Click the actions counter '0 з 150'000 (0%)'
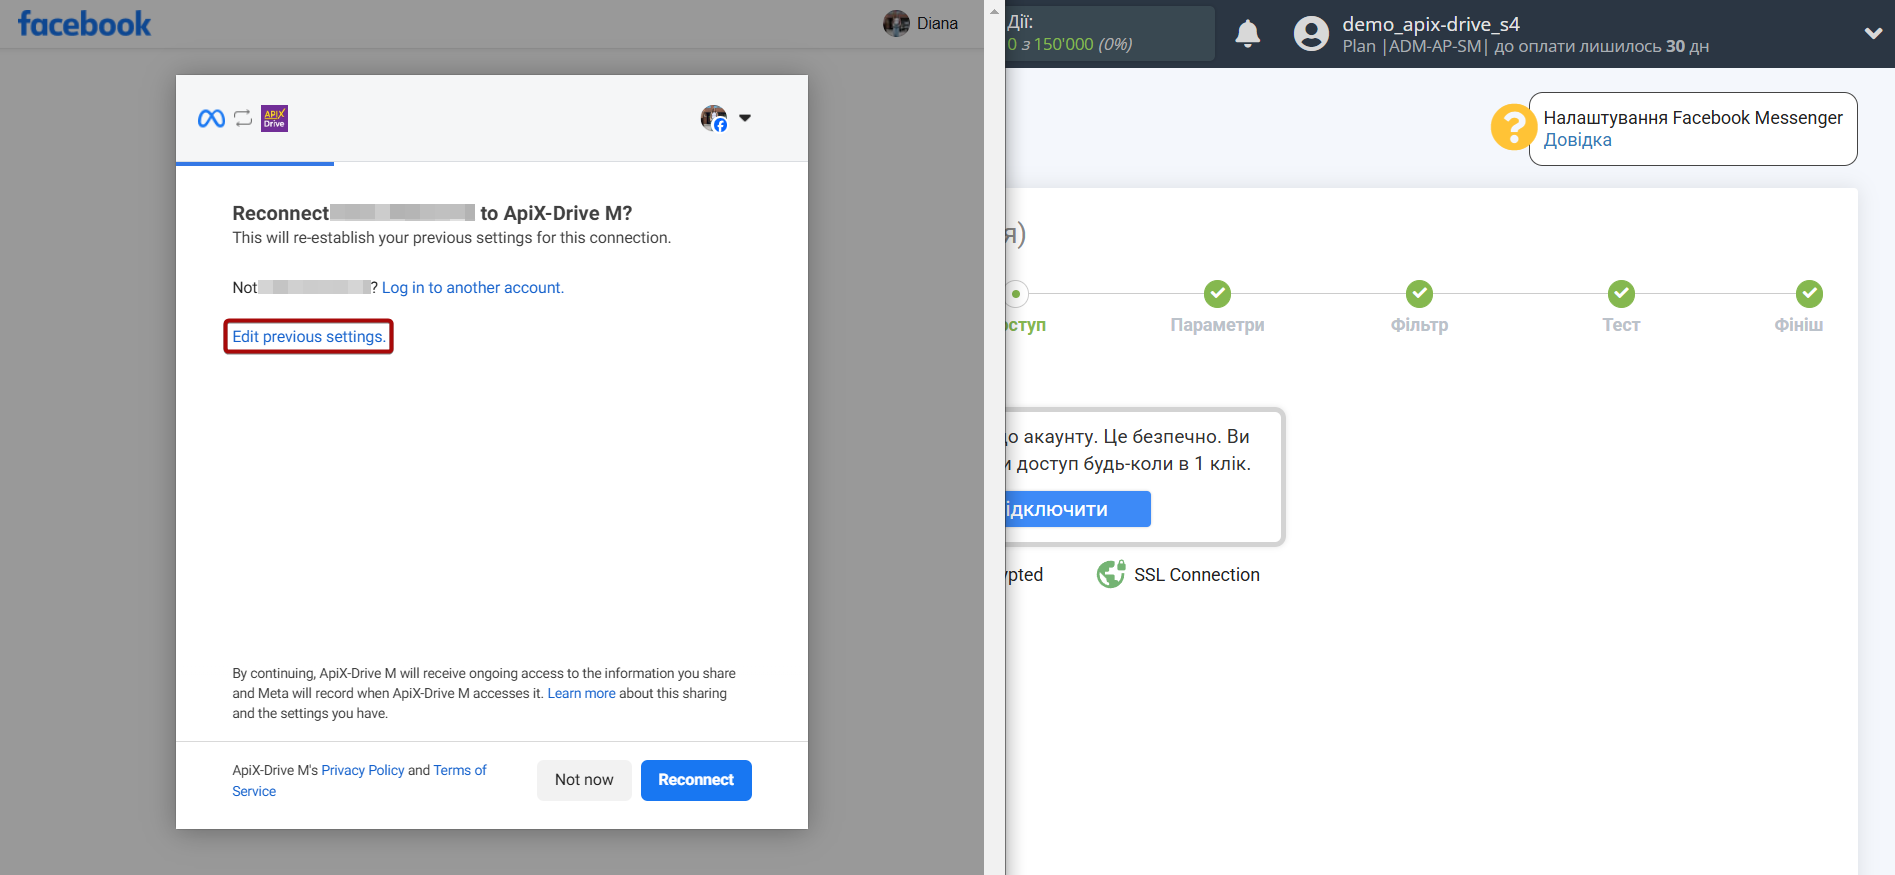 tap(1069, 44)
